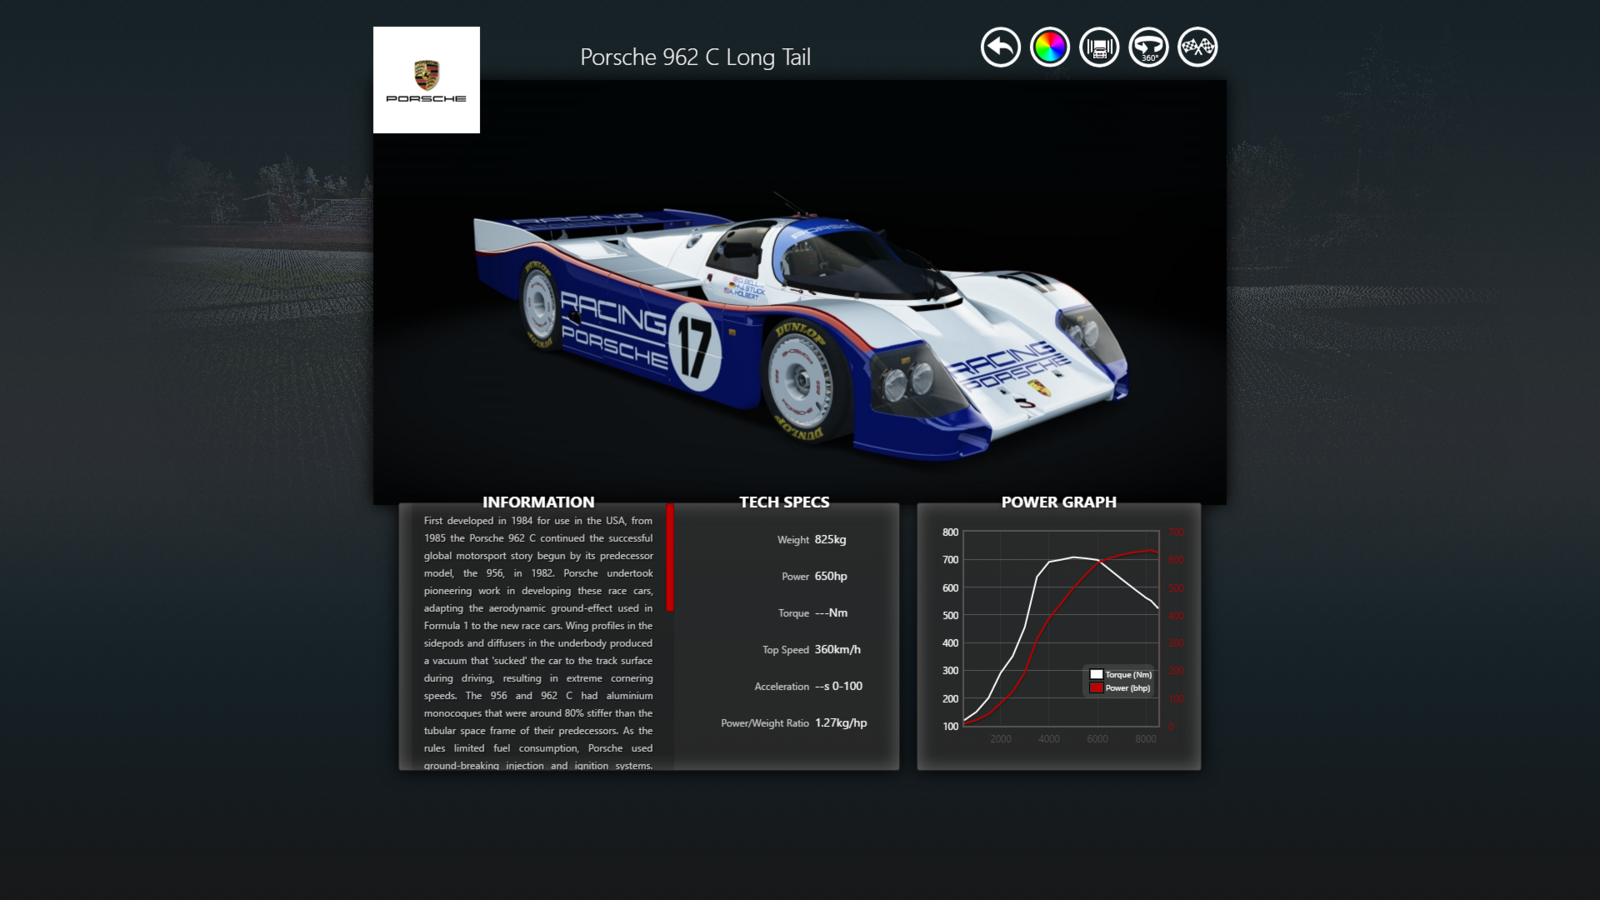Image resolution: width=1600 pixels, height=900 pixels.
Task: Click the "Power (bhp)" legend label
Action: [1127, 688]
